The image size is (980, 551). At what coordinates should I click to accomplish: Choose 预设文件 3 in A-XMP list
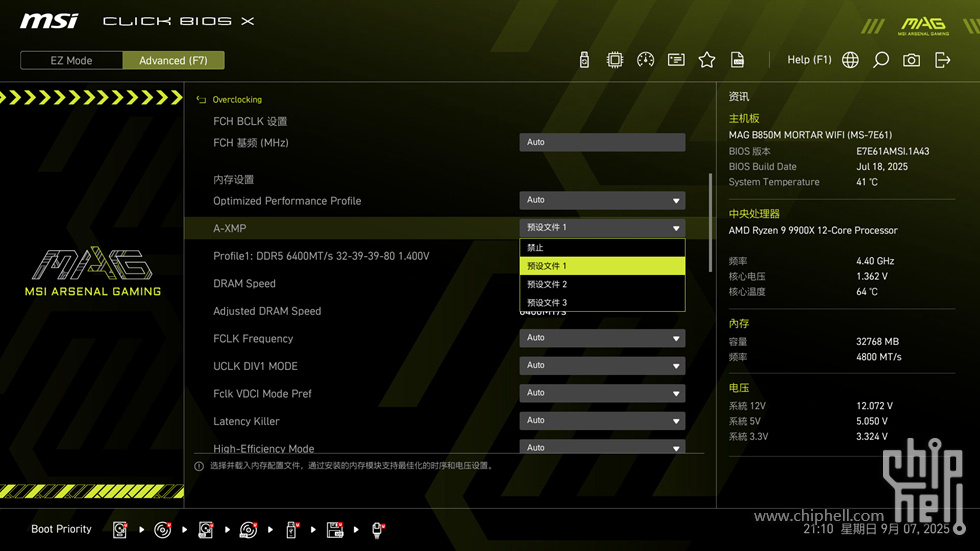tap(602, 302)
